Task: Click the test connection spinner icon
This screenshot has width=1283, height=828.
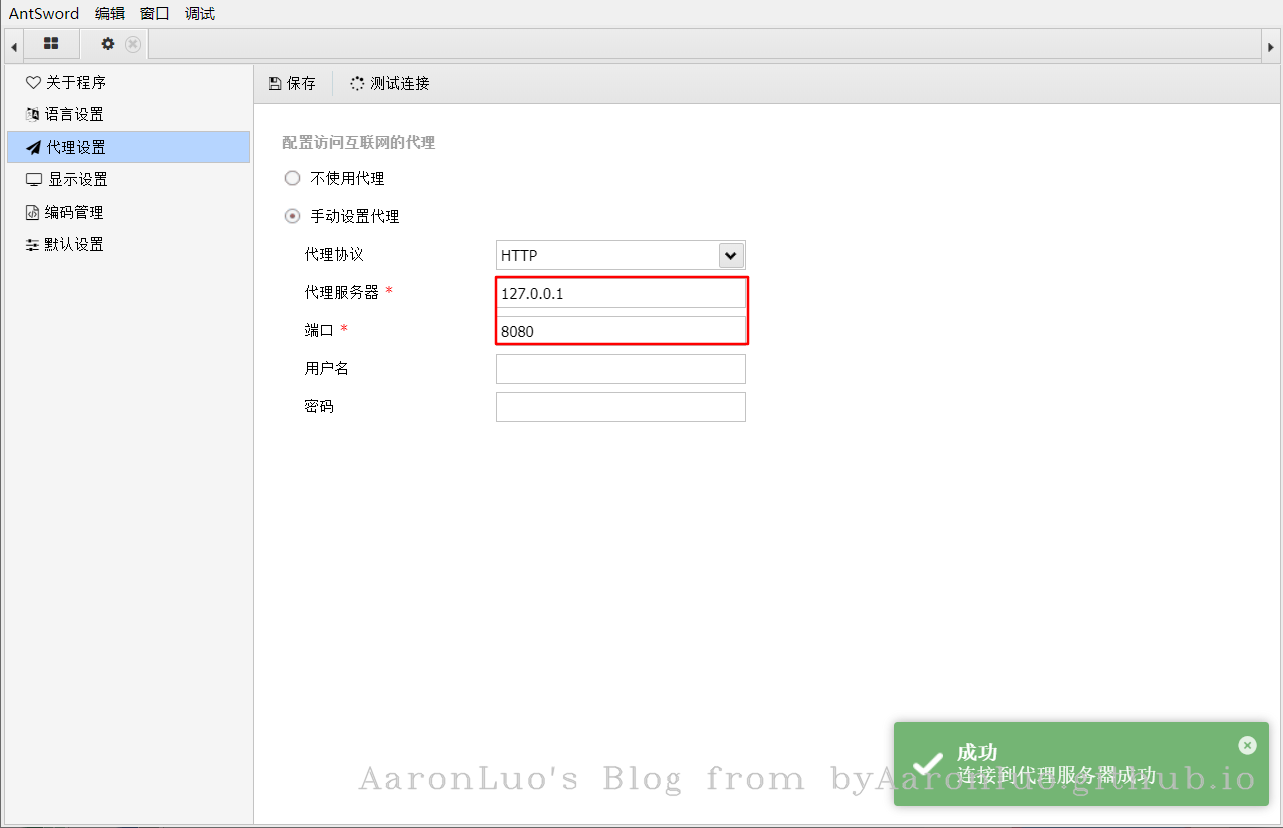Action: tap(357, 84)
